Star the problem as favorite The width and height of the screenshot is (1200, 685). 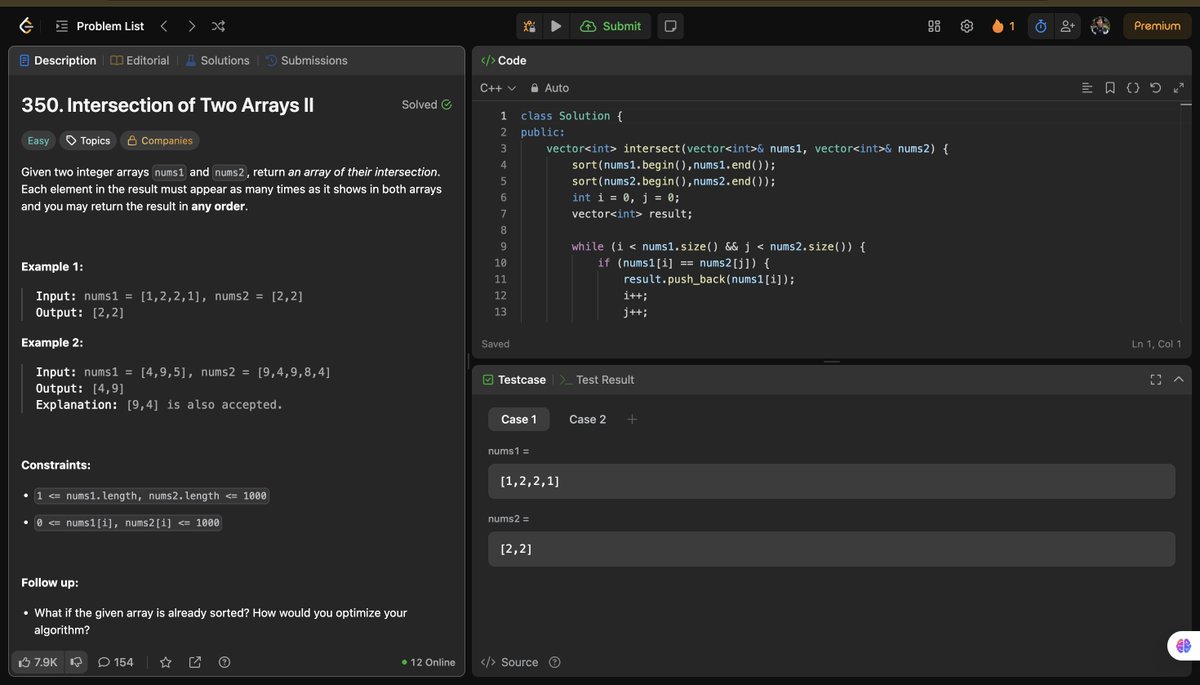[166, 662]
